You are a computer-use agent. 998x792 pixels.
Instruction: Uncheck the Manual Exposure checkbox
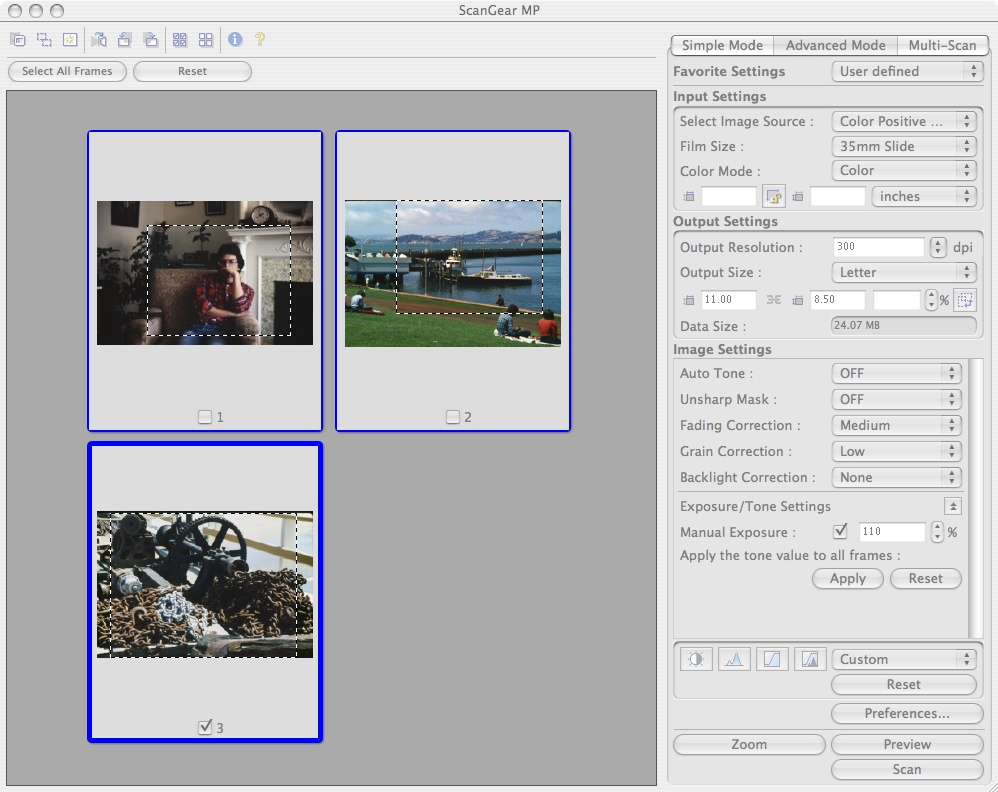pos(840,532)
